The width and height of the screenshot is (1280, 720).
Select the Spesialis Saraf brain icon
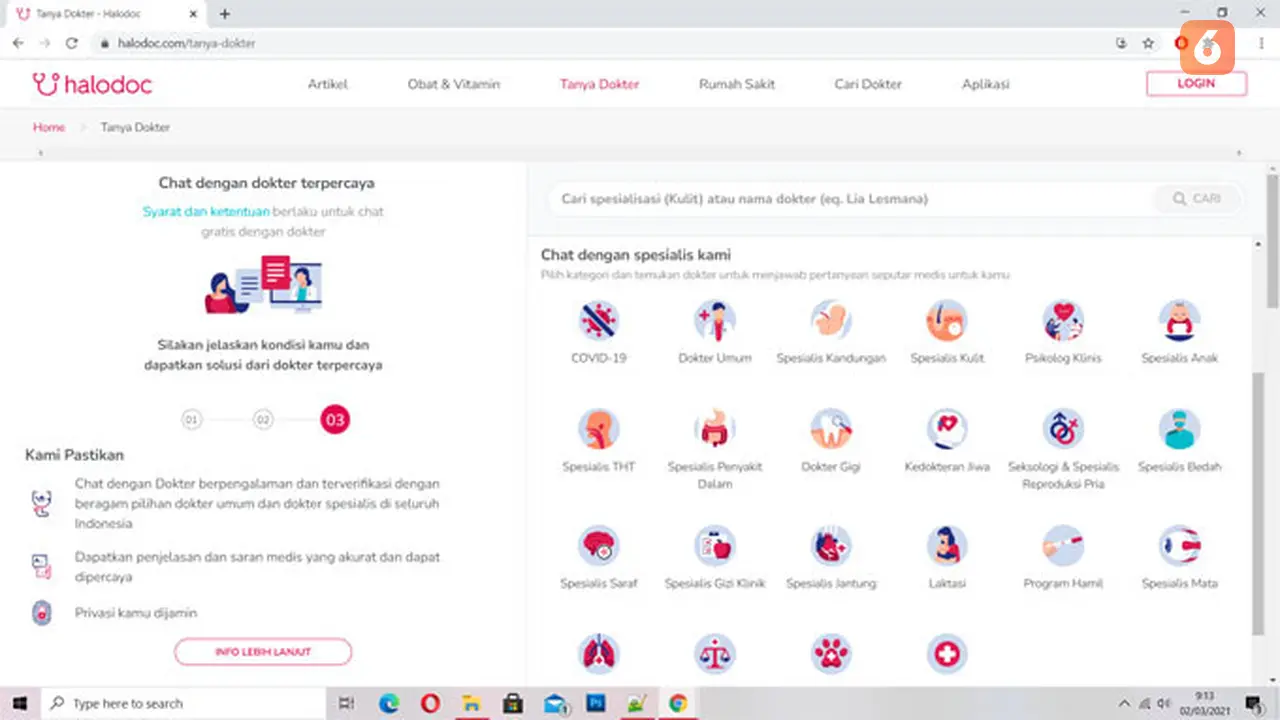[x=598, y=546]
